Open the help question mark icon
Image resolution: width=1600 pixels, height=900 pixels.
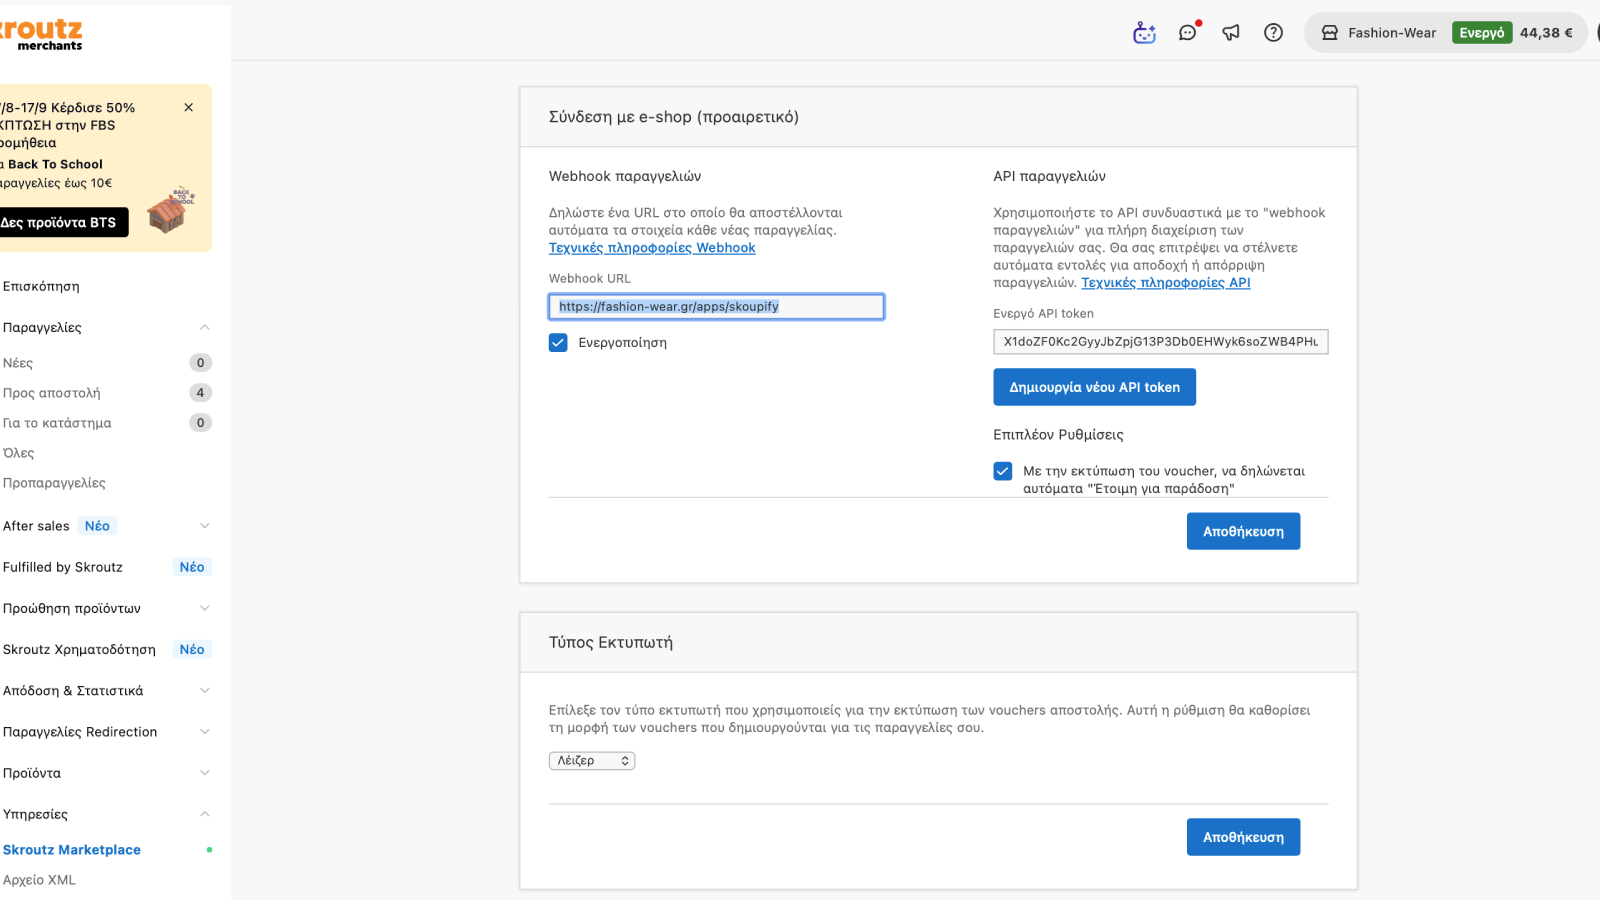1273,33
